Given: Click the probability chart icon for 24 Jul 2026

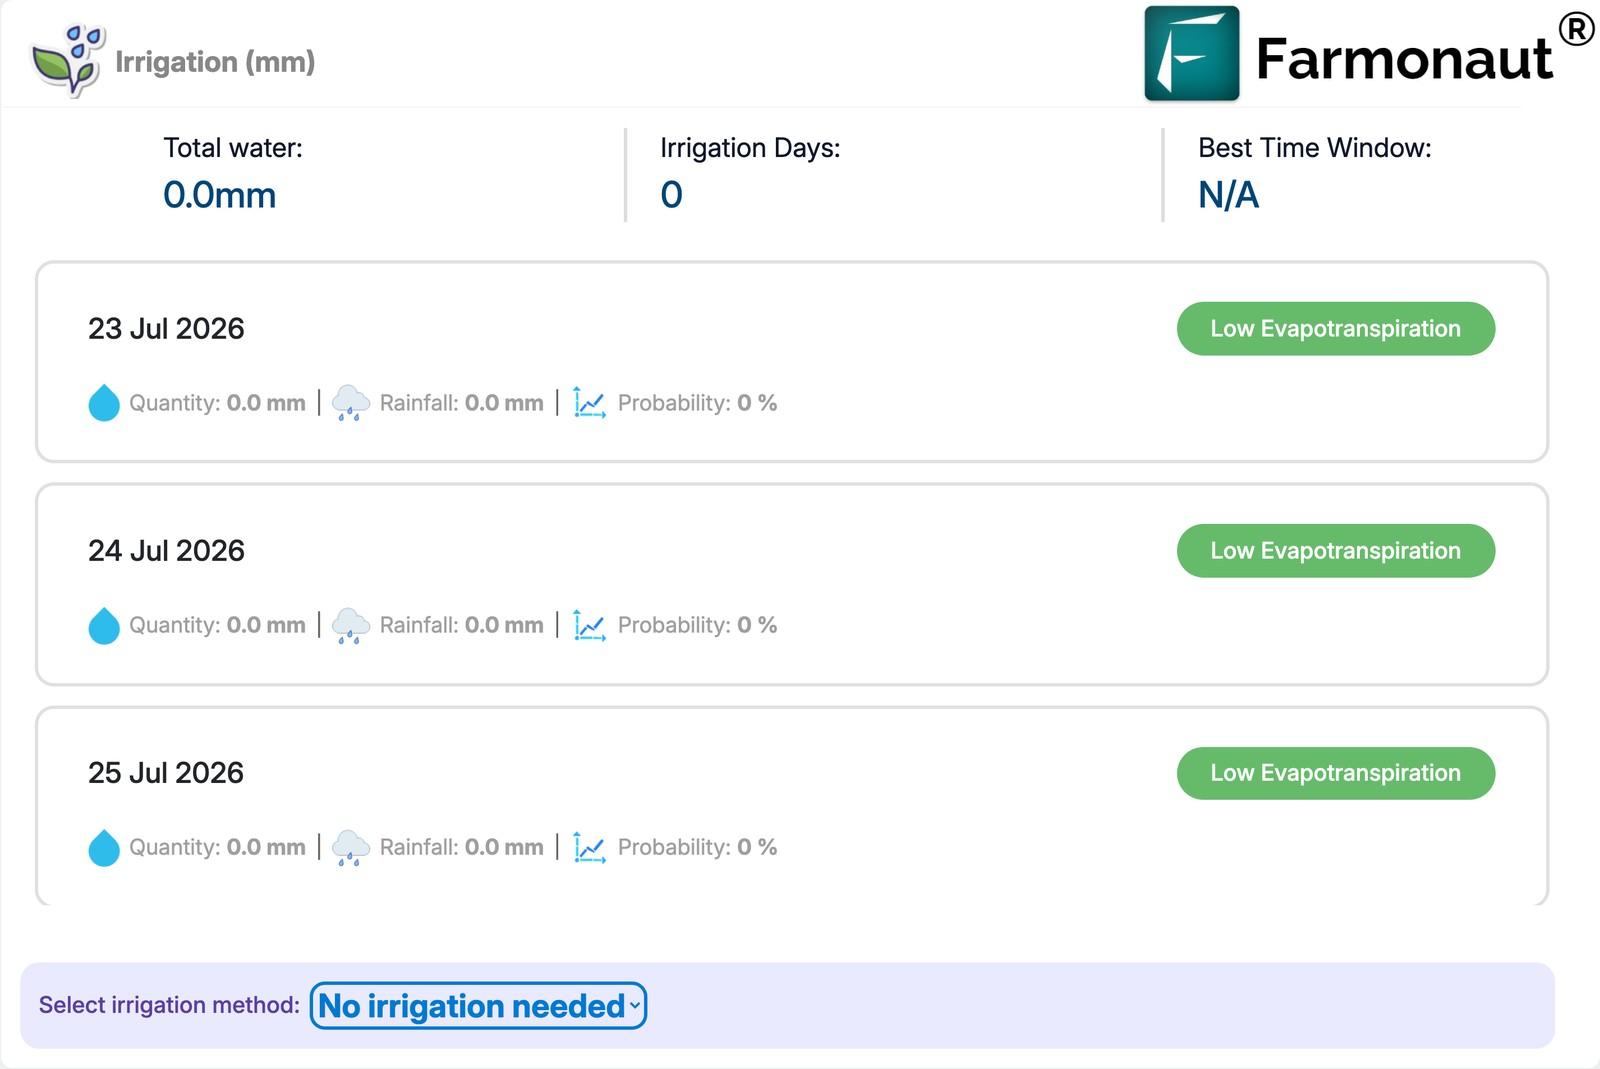Looking at the screenshot, I should pyautogui.click(x=589, y=625).
